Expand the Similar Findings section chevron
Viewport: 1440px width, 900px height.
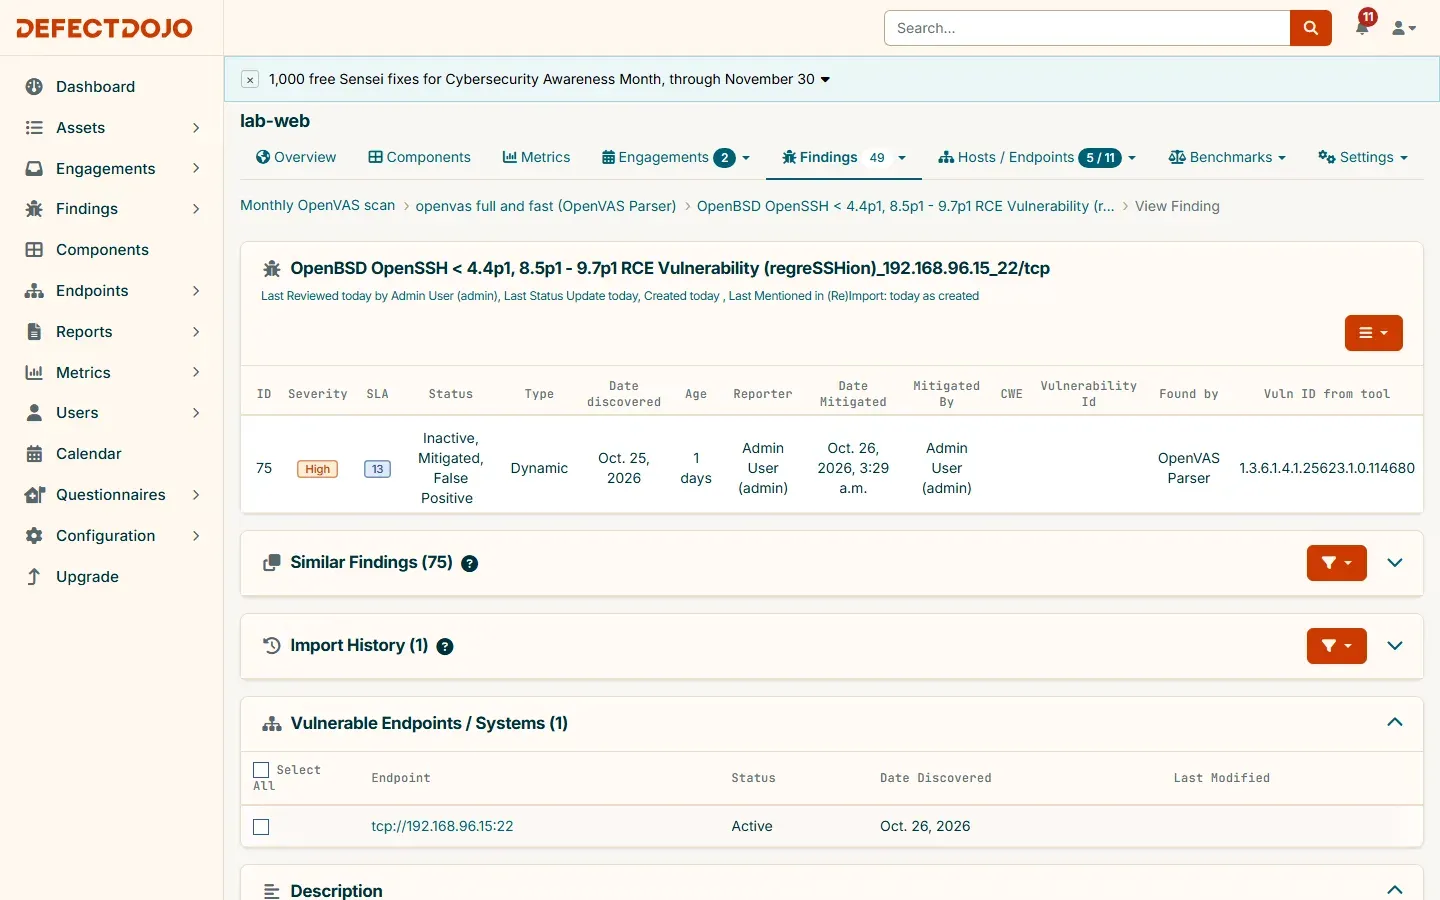pos(1395,563)
